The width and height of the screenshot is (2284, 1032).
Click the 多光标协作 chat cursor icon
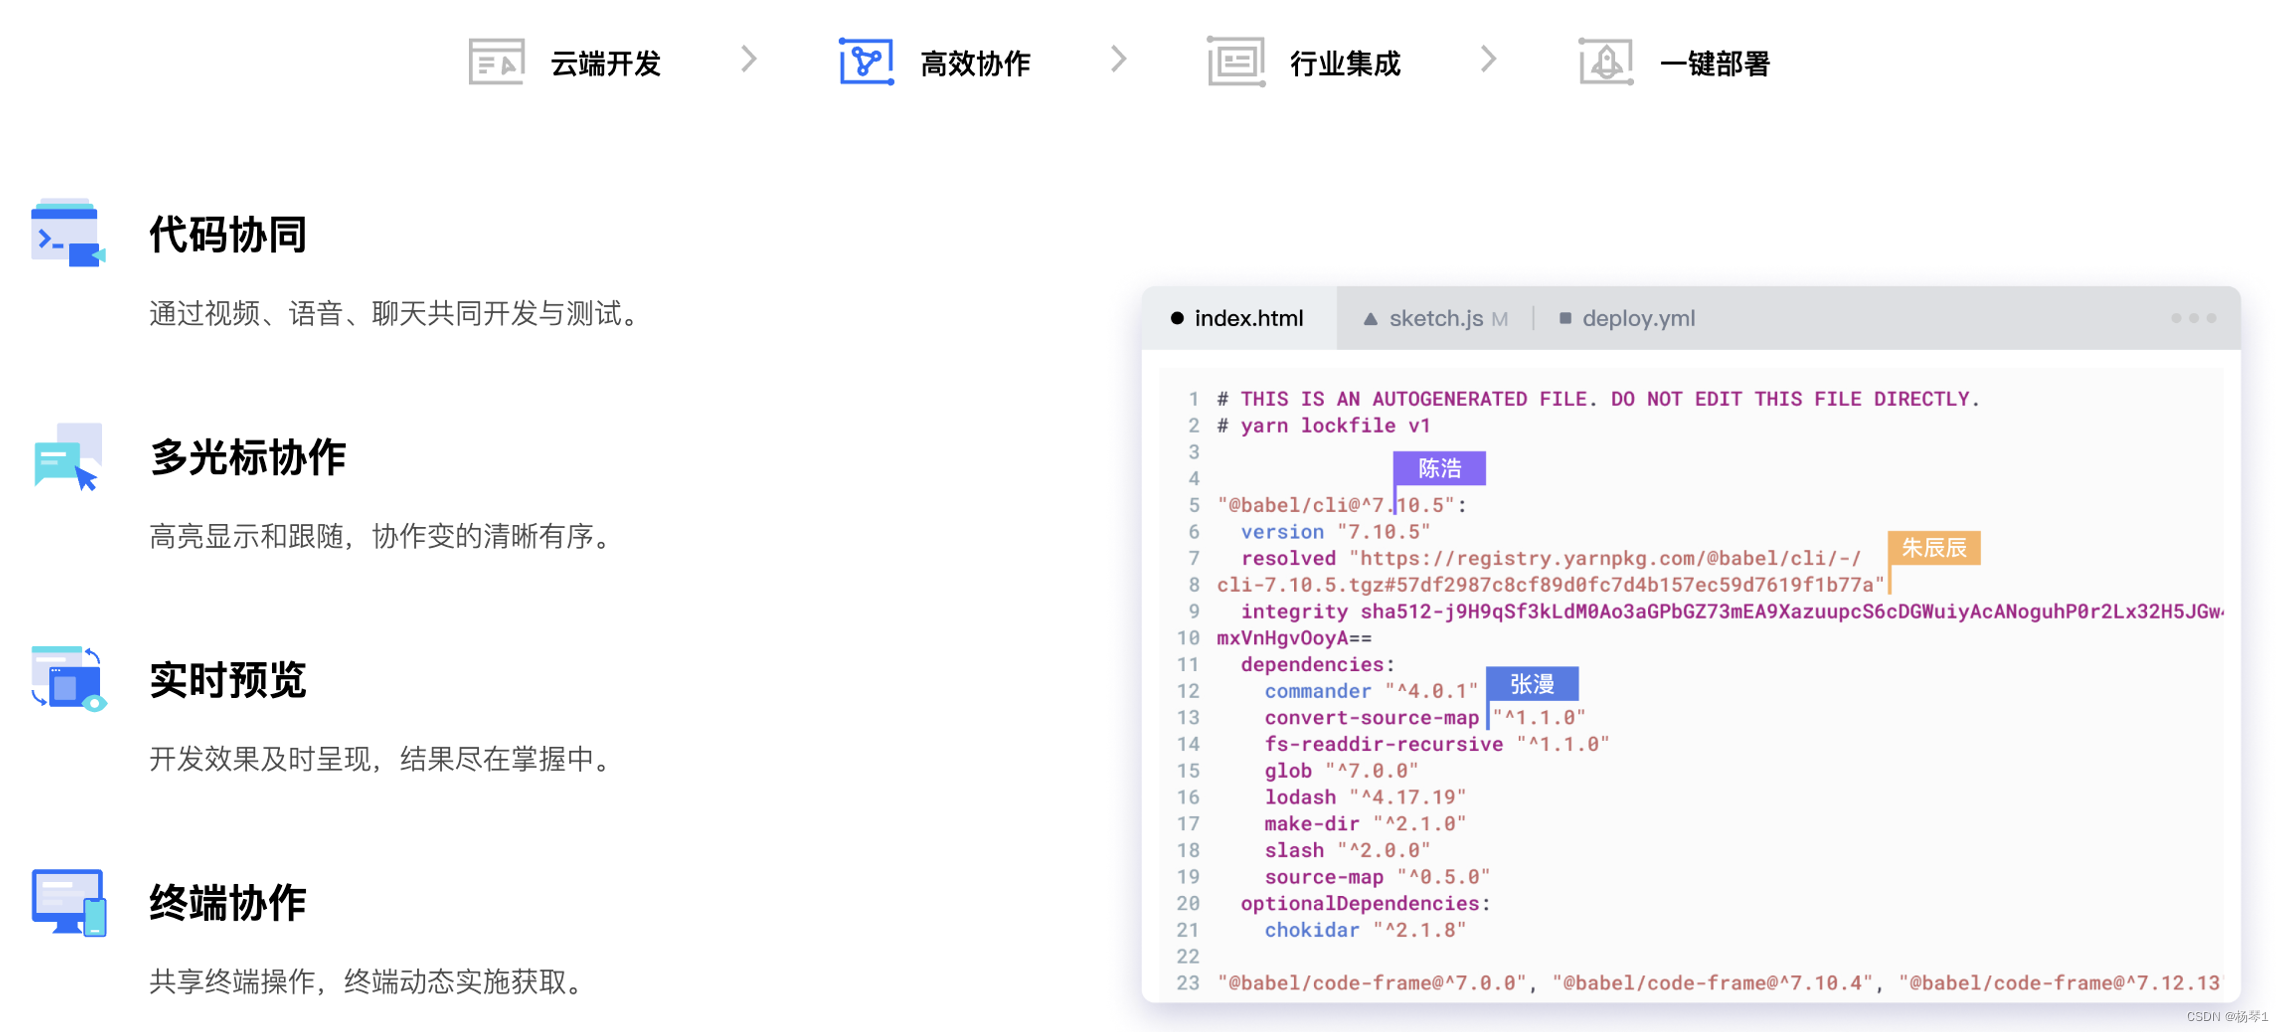pos(68,457)
